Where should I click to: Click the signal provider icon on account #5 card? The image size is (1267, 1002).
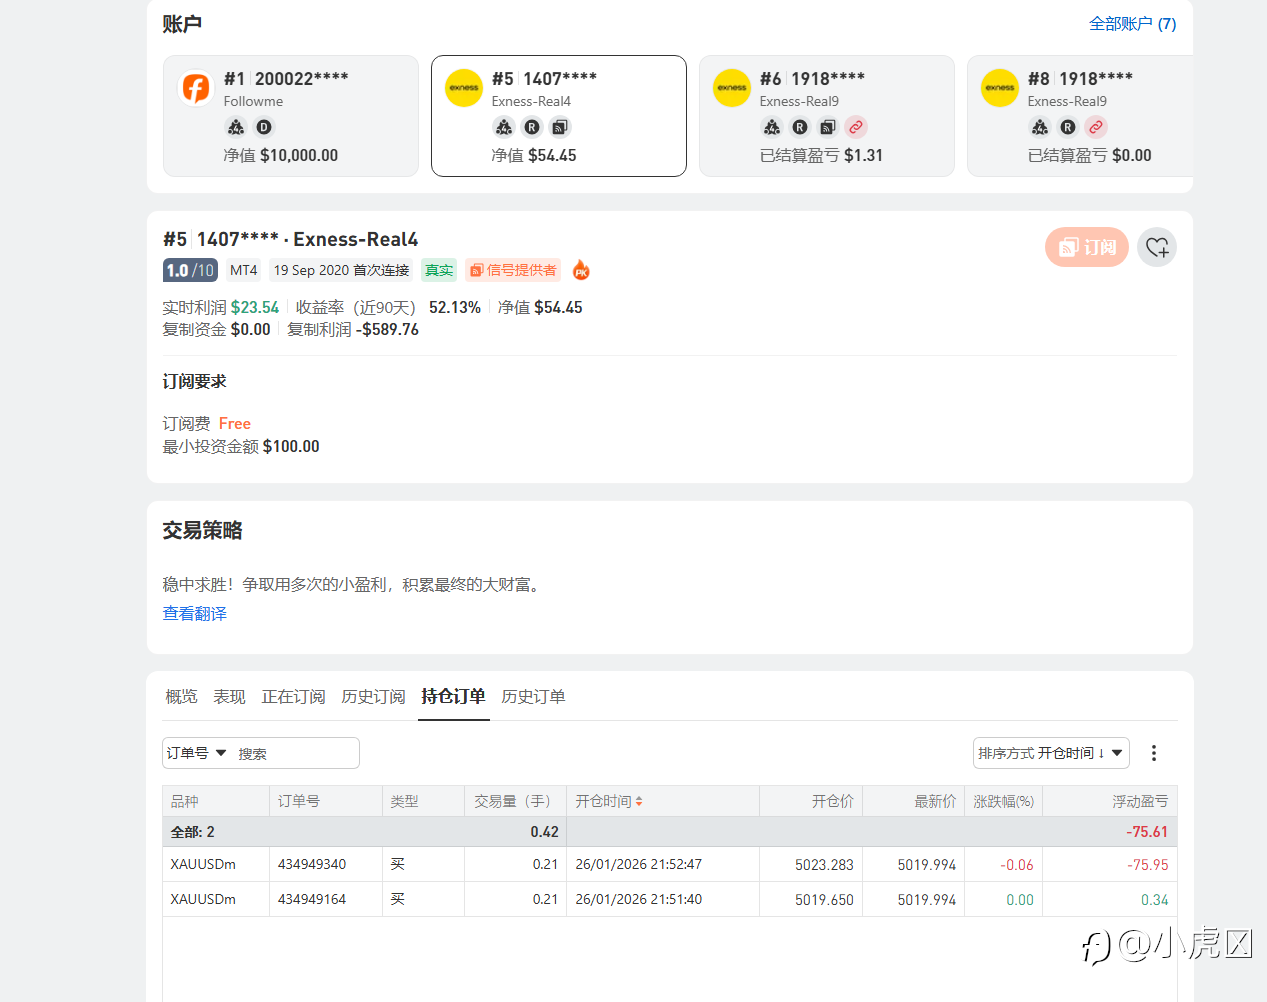coord(560,127)
